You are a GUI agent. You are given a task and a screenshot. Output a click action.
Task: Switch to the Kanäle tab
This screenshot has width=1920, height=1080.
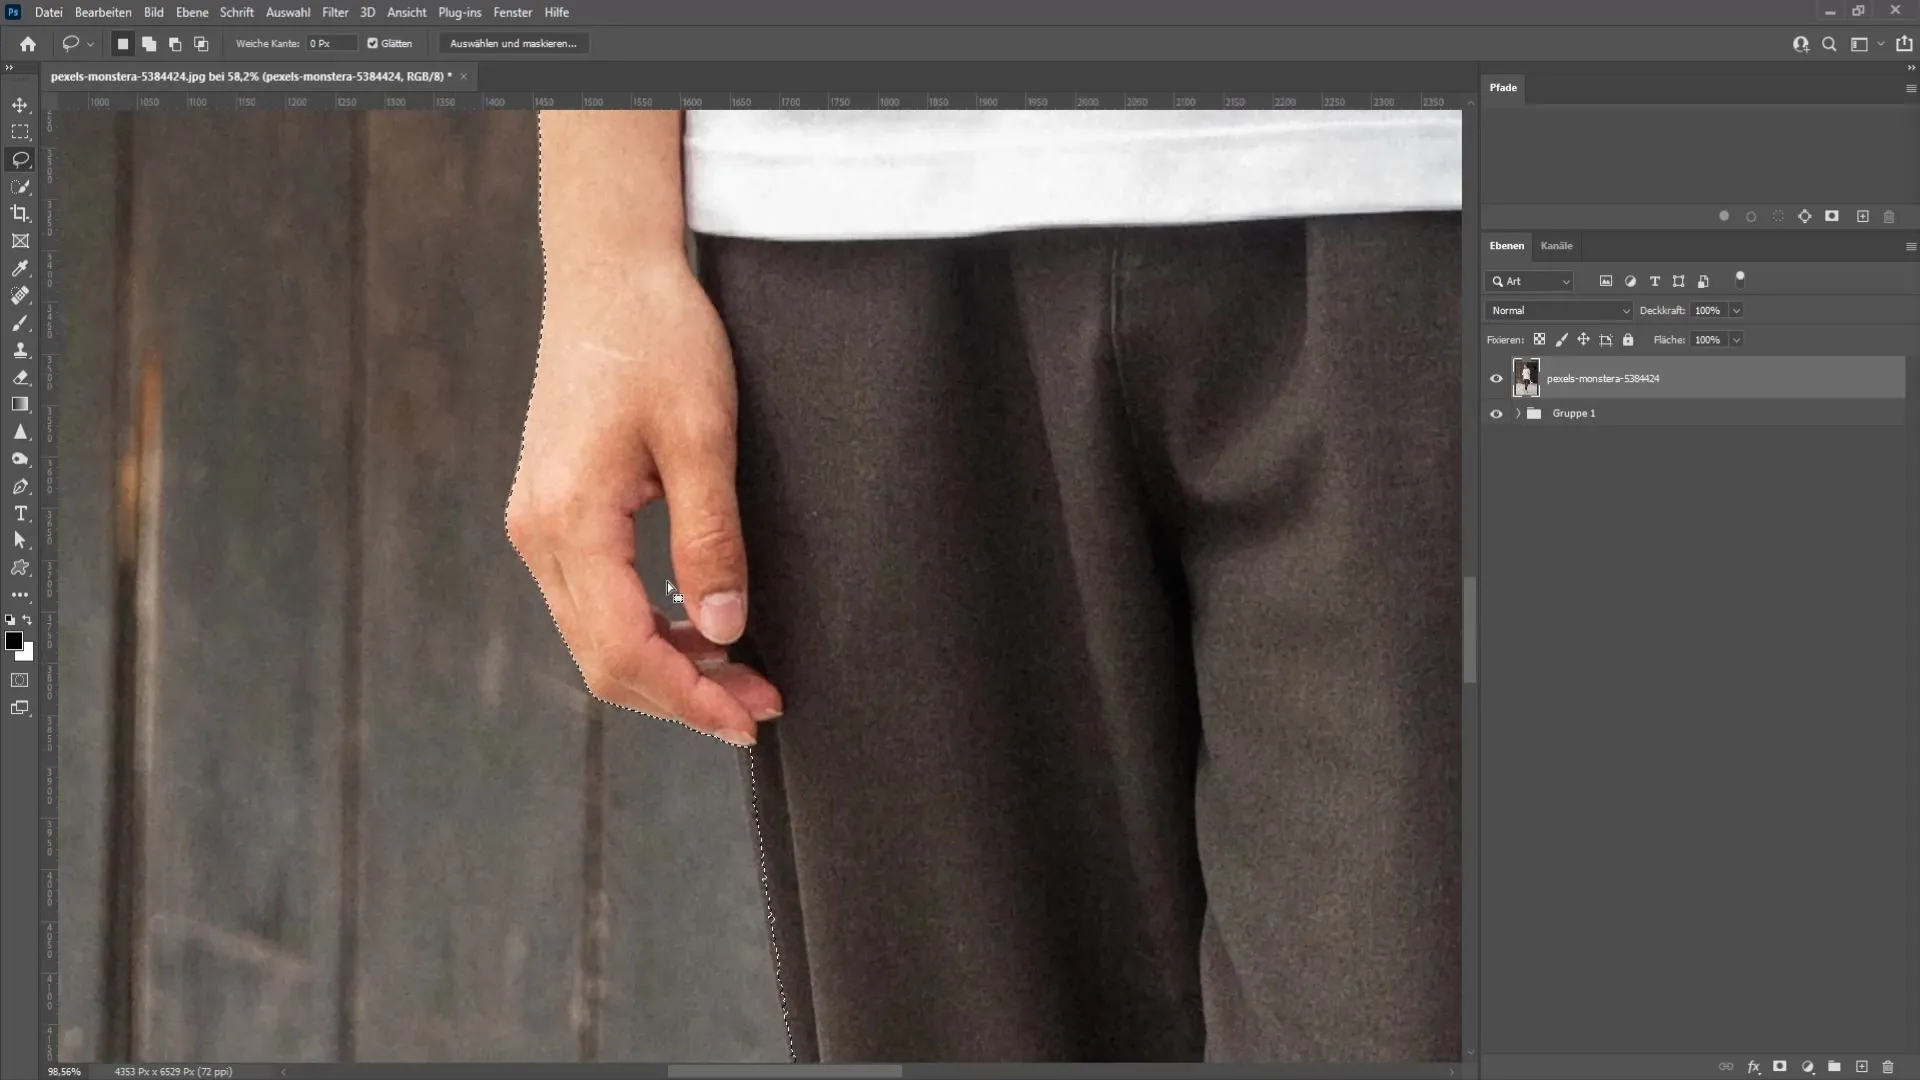pyautogui.click(x=1556, y=245)
